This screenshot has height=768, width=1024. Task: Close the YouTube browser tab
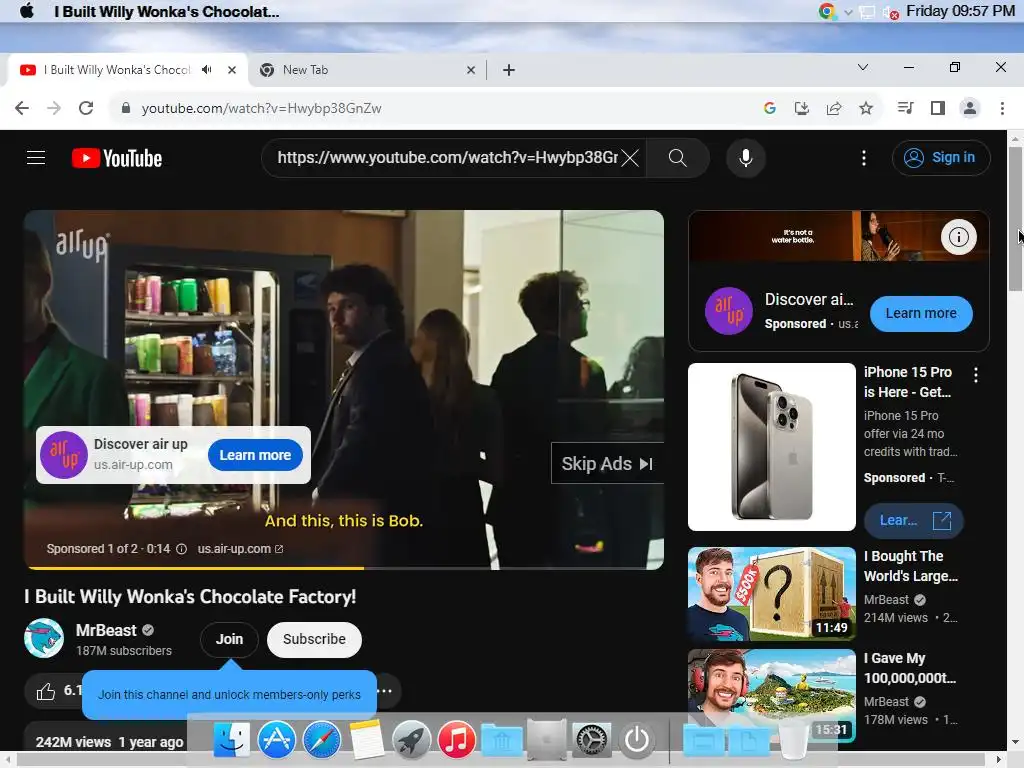pyautogui.click(x=231, y=70)
